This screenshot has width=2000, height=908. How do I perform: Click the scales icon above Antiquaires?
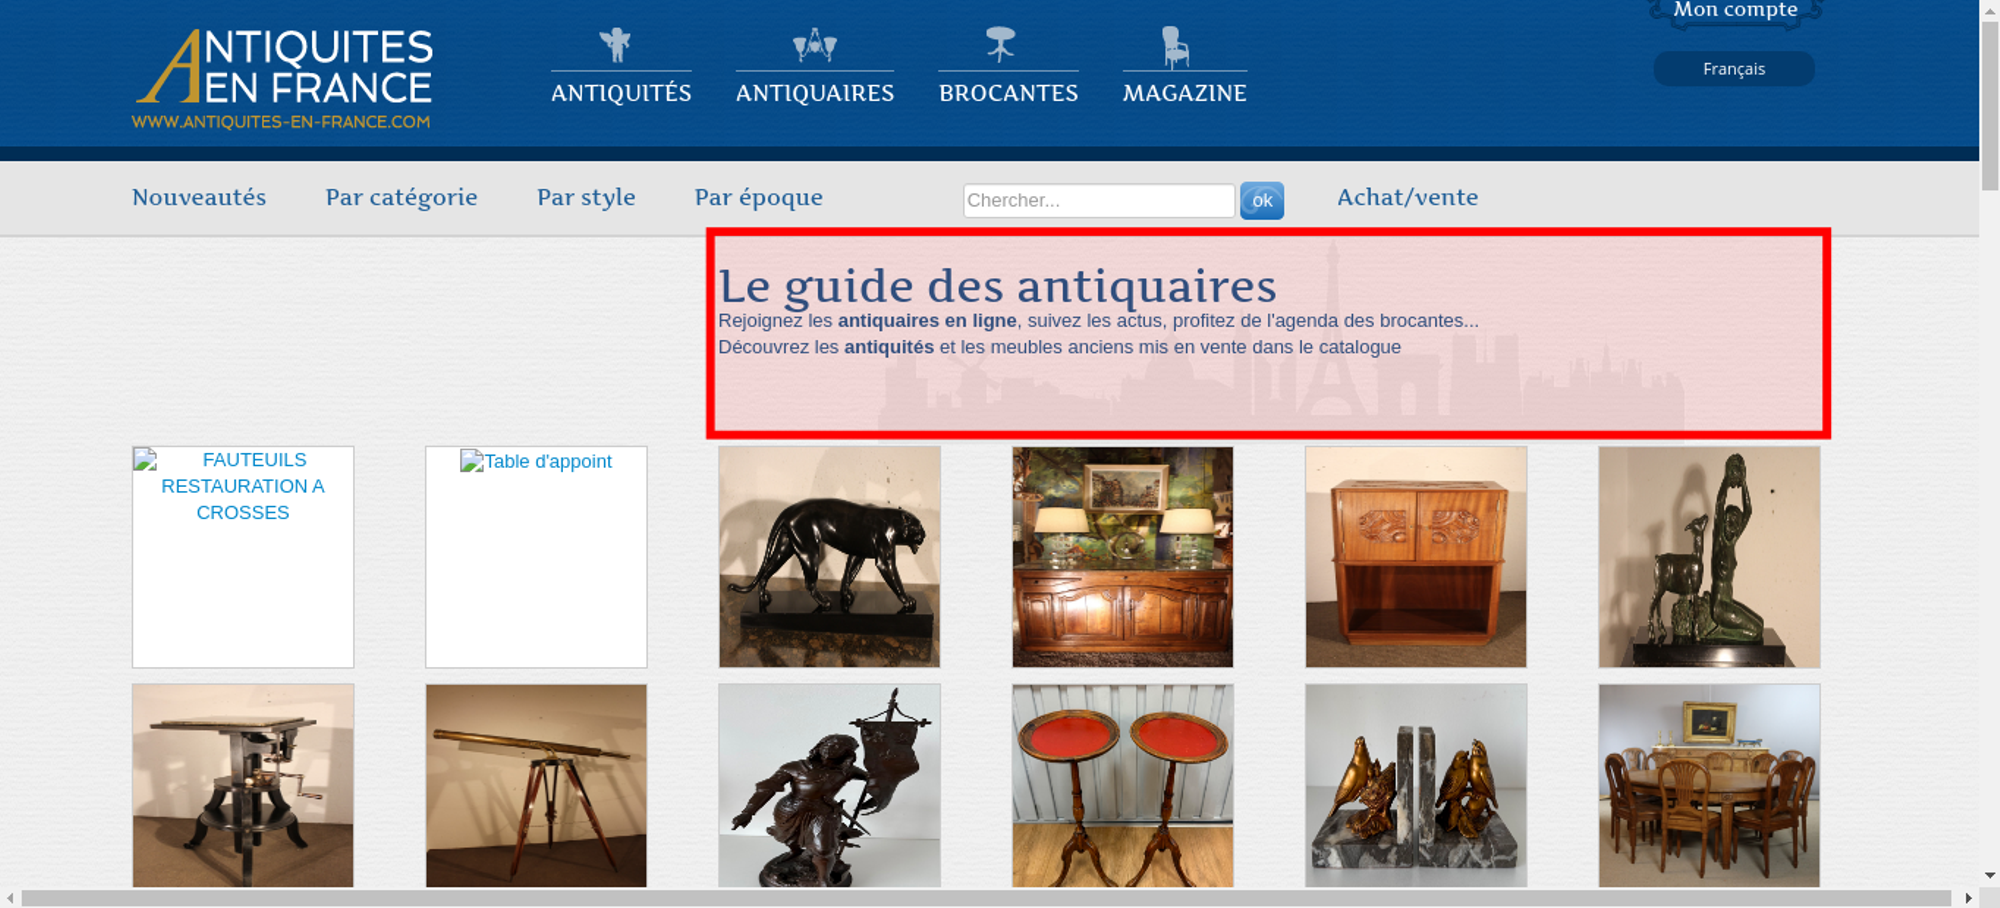[814, 45]
